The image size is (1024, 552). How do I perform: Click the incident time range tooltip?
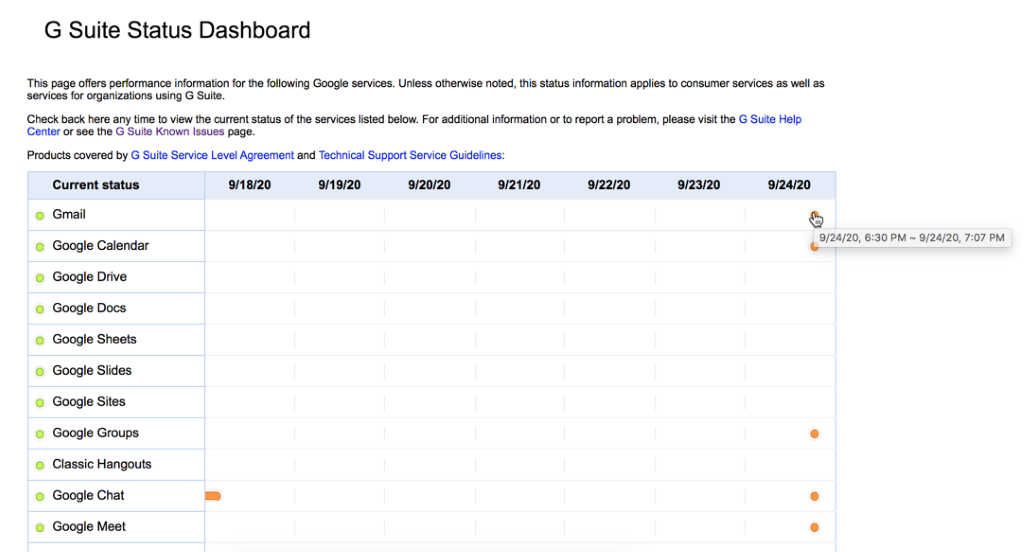click(x=912, y=238)
